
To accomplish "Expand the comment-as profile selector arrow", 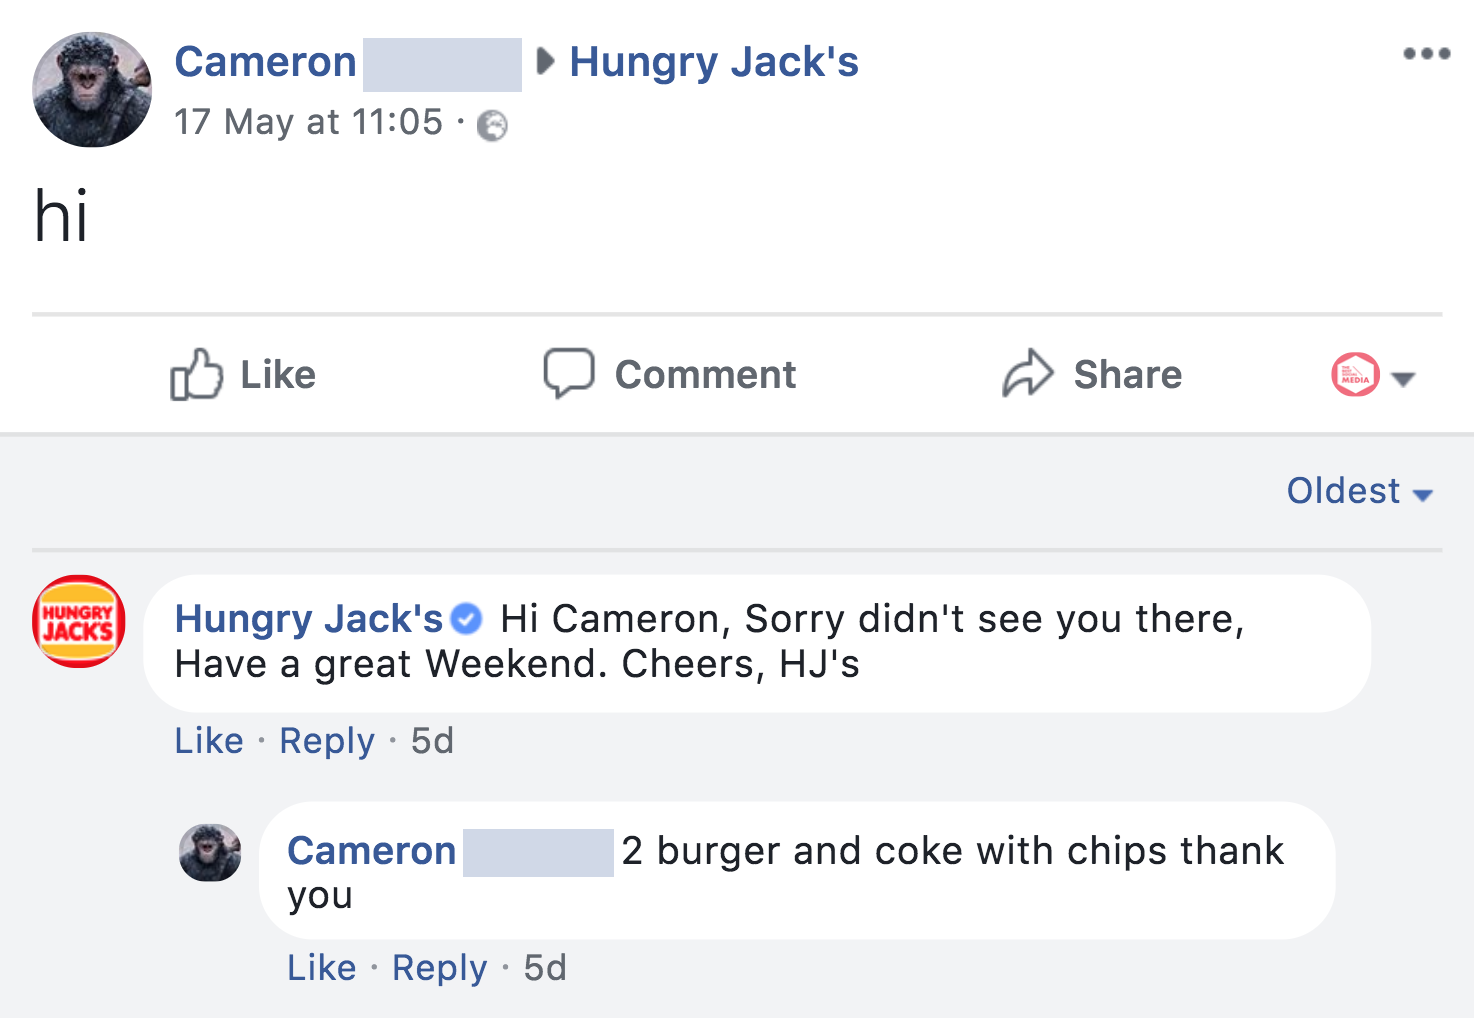I will pyautogui.click(x=1403, y=378).
